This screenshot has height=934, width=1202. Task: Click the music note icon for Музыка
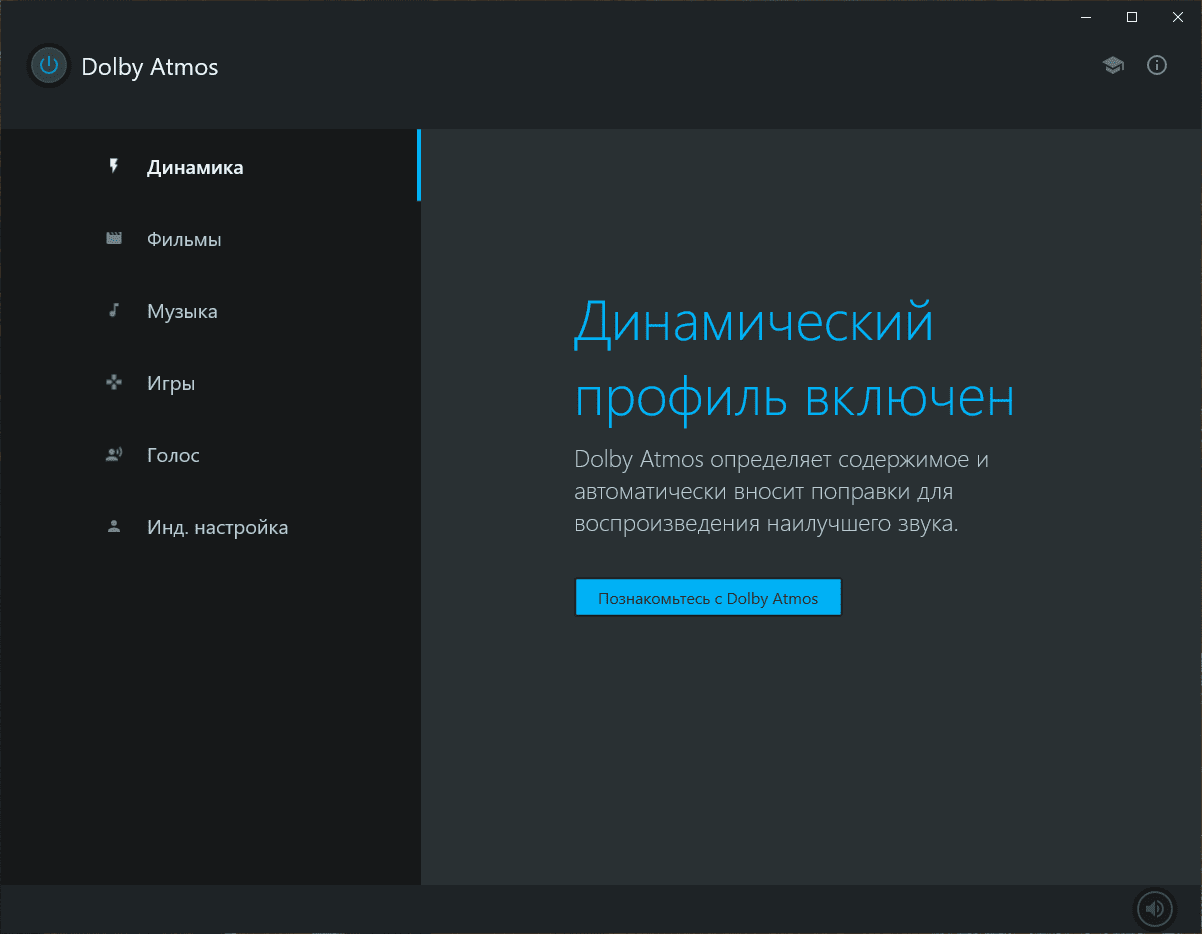[x=114, y=311]
